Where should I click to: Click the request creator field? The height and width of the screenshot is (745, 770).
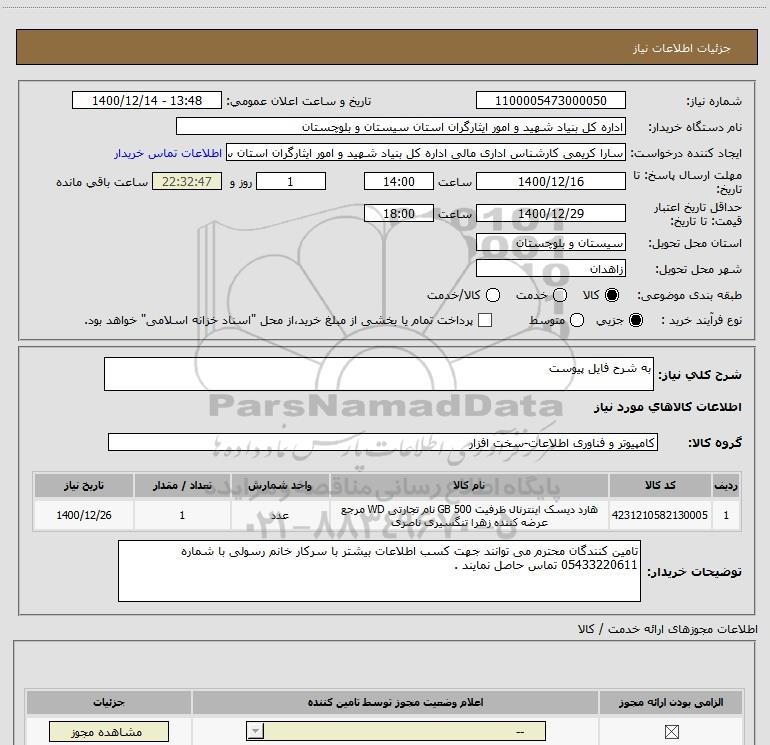point(426,153)
